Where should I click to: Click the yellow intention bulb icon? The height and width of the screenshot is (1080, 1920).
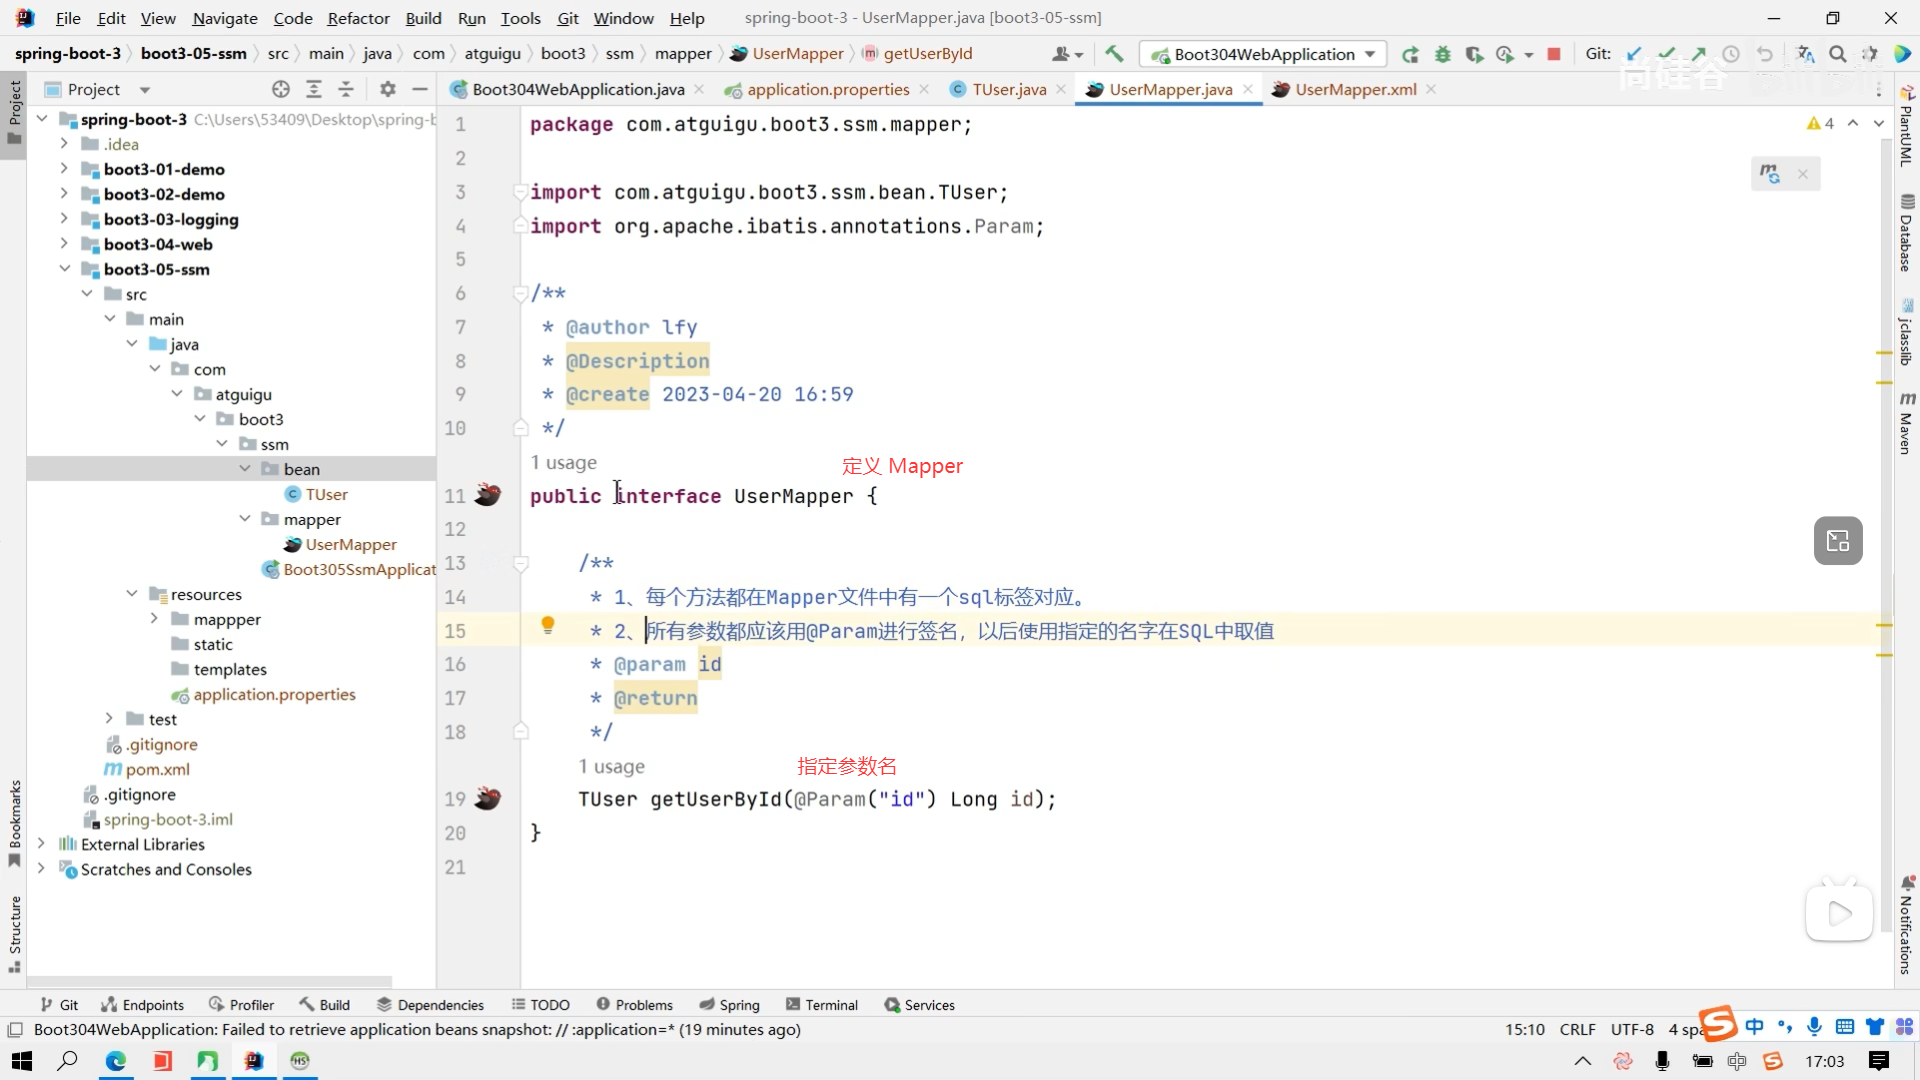coord(547,626)
